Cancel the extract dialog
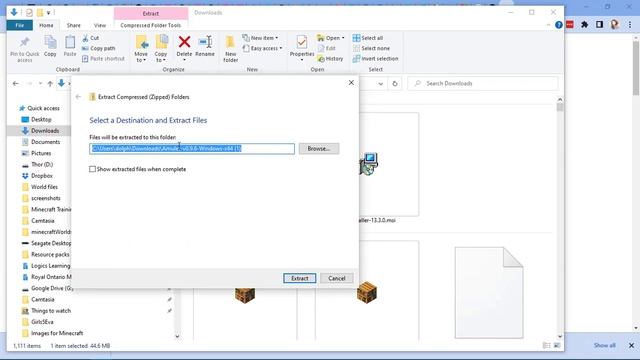 point(337,278)
